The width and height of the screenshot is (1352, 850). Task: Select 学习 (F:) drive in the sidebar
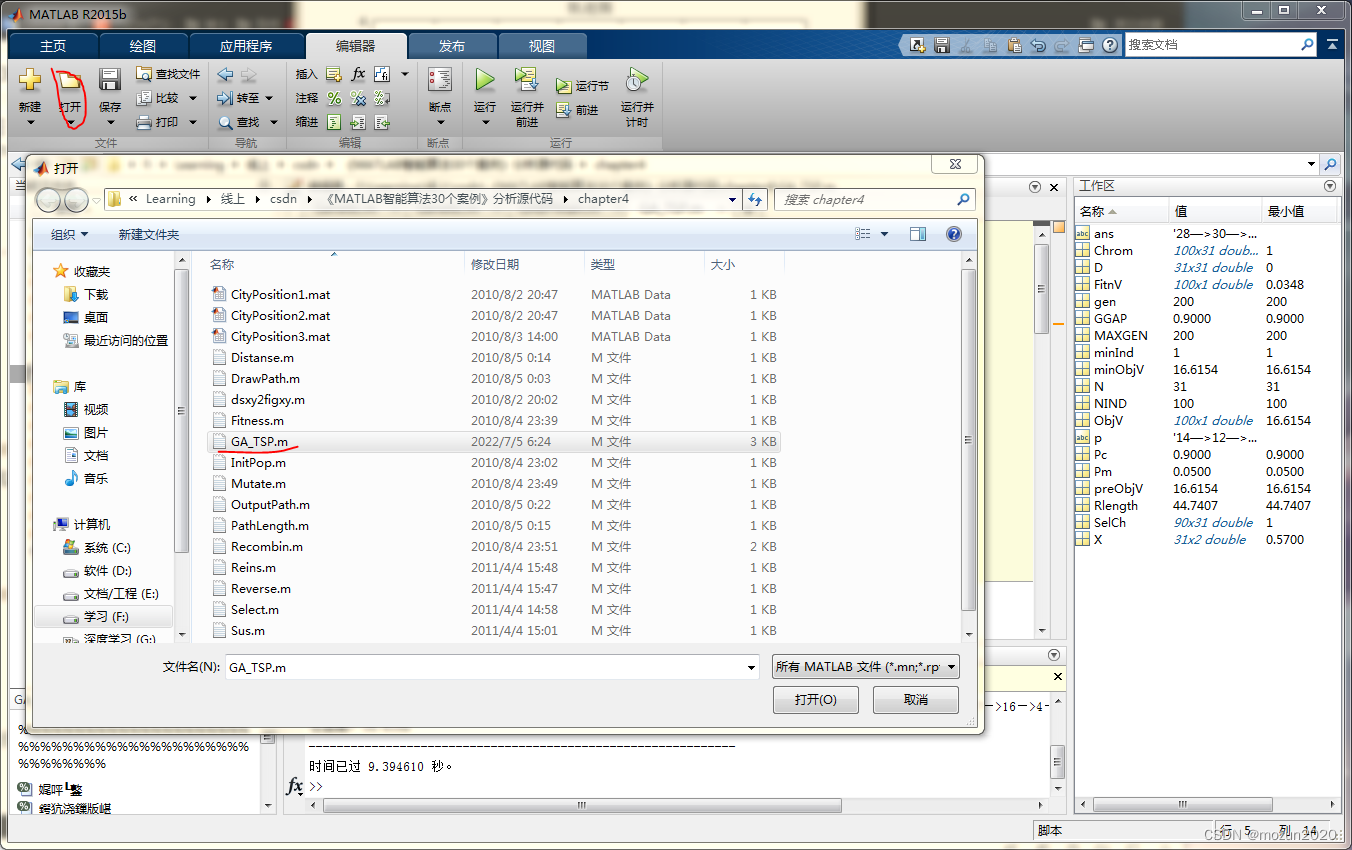(103, 617)
